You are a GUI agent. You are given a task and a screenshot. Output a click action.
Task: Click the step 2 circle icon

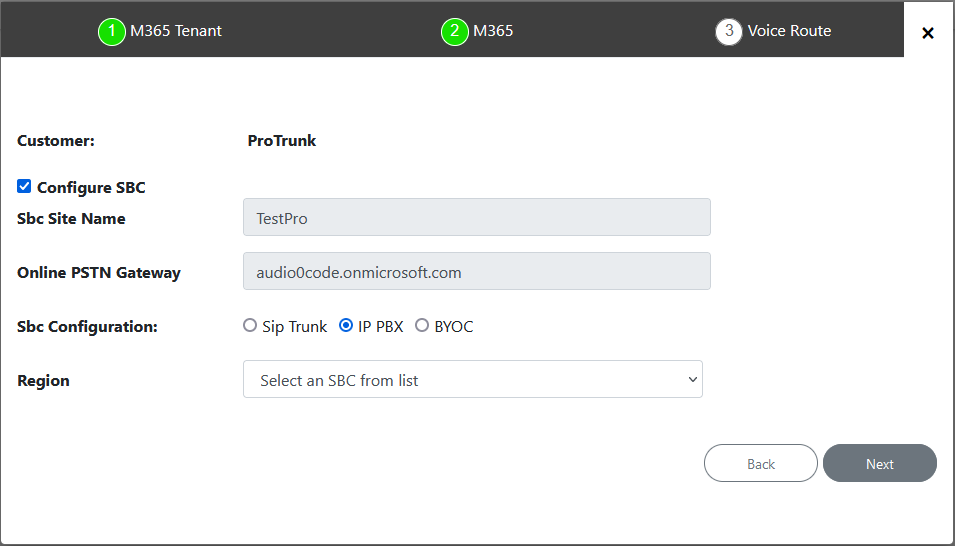(455, 31)
